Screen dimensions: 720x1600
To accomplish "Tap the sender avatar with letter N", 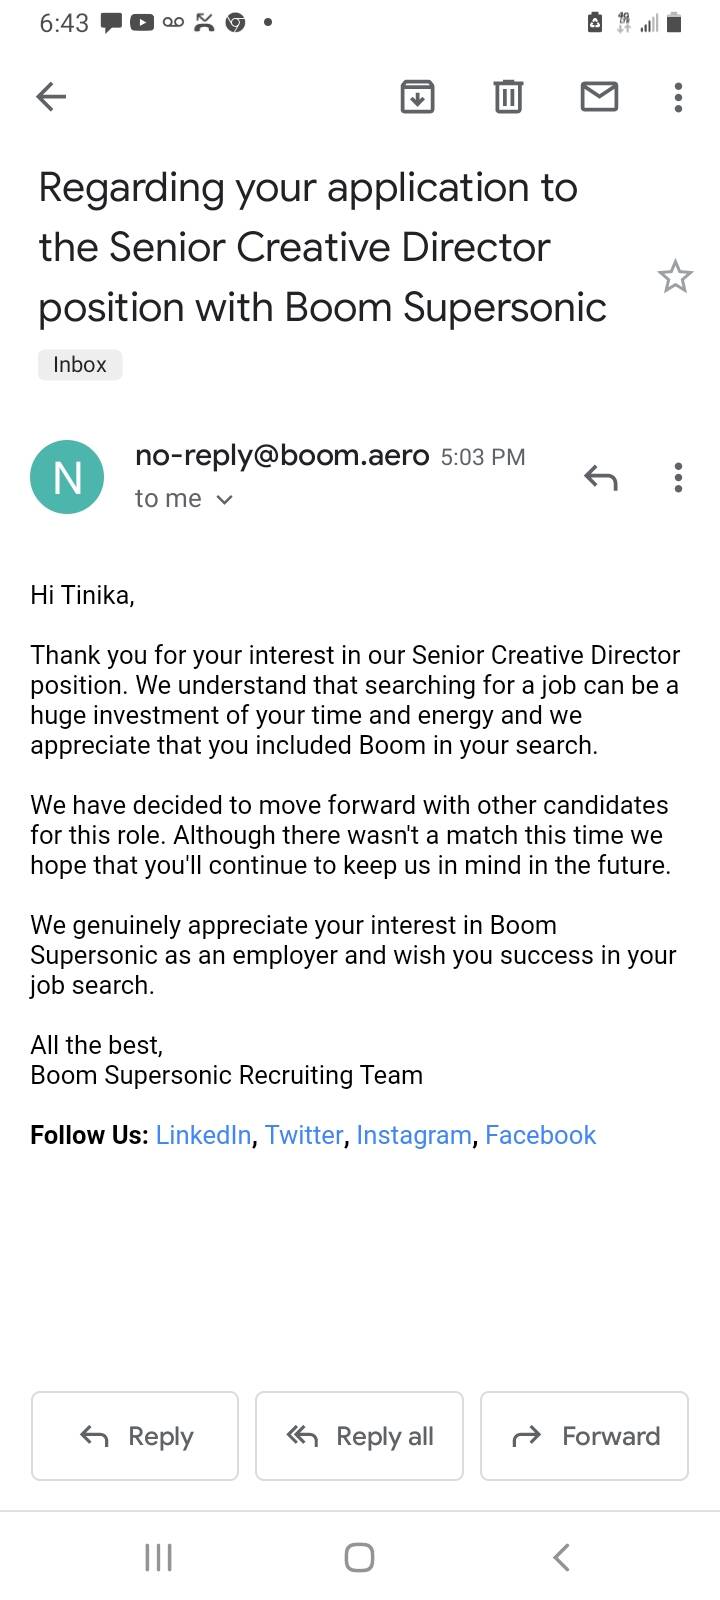I will coord(67,477).
